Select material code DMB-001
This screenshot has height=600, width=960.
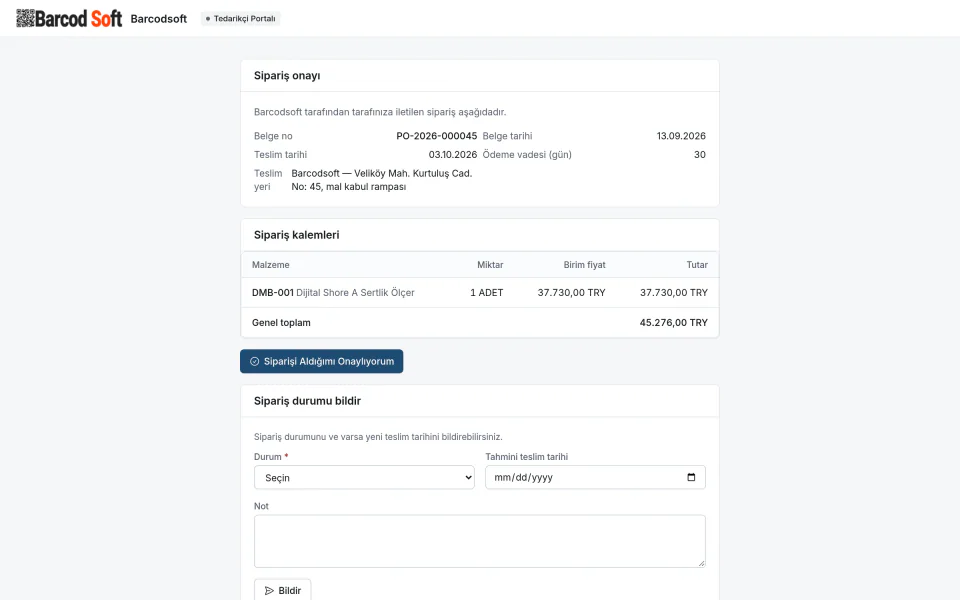(272, 293)
